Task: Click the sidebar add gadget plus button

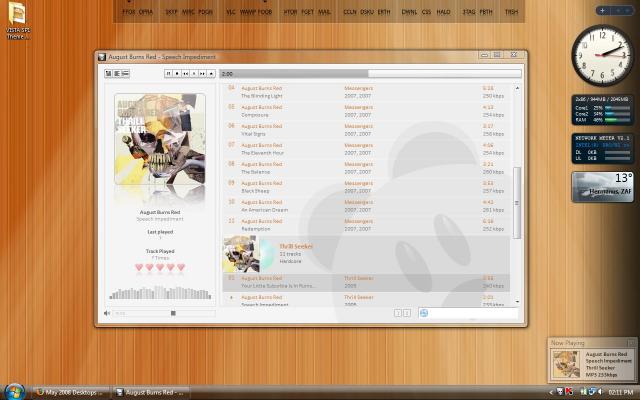Action: pyautogui.click(x=602, y=11)
